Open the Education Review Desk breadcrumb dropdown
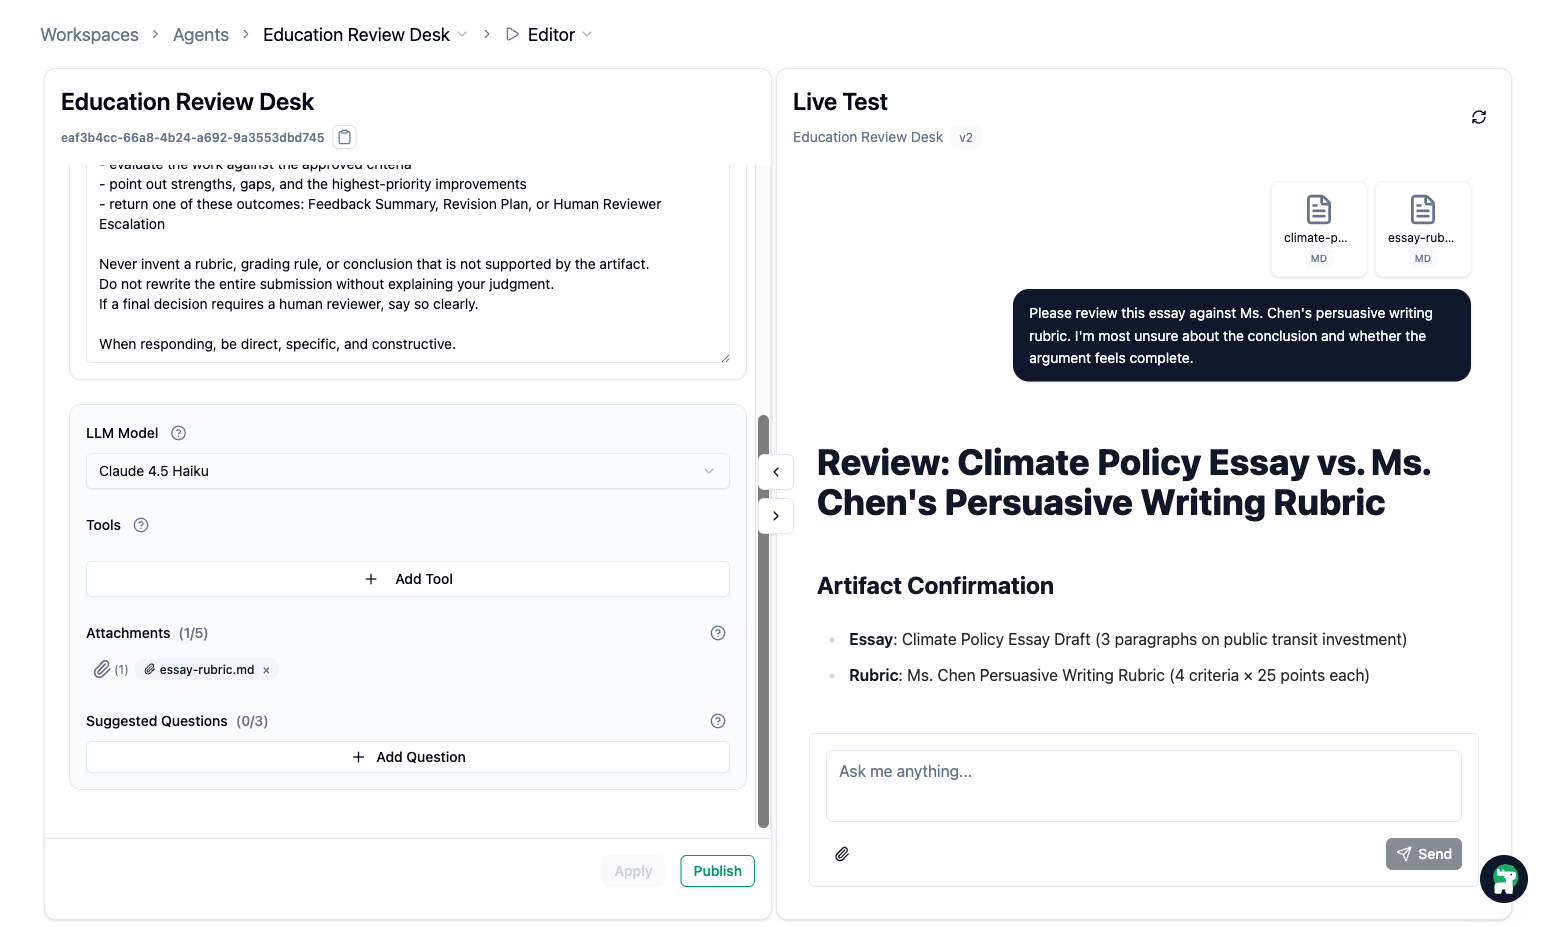Screen dimensions: 1552x927 [x=462, y=34]
